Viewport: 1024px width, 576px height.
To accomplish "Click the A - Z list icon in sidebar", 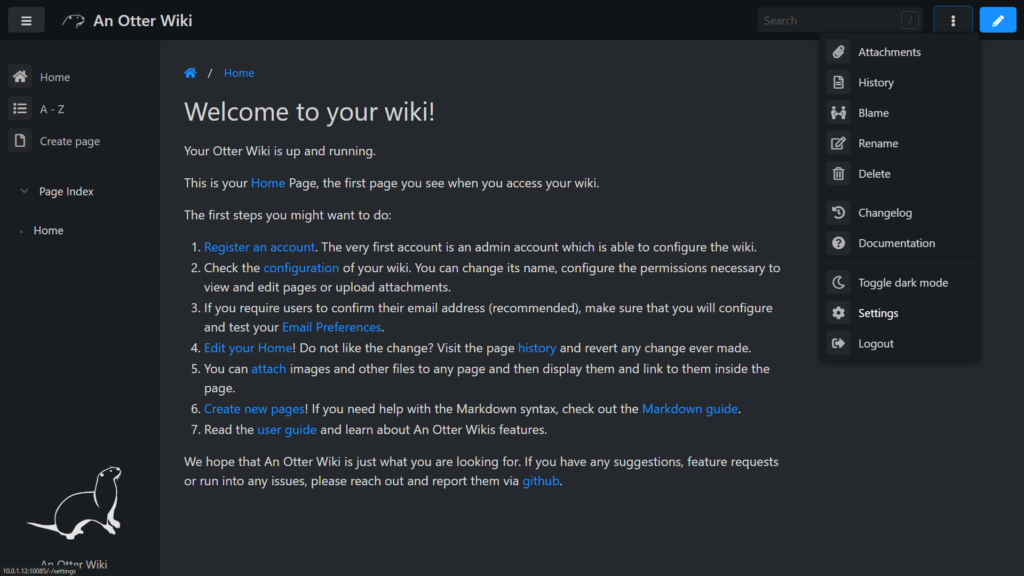I will (20, 108).
